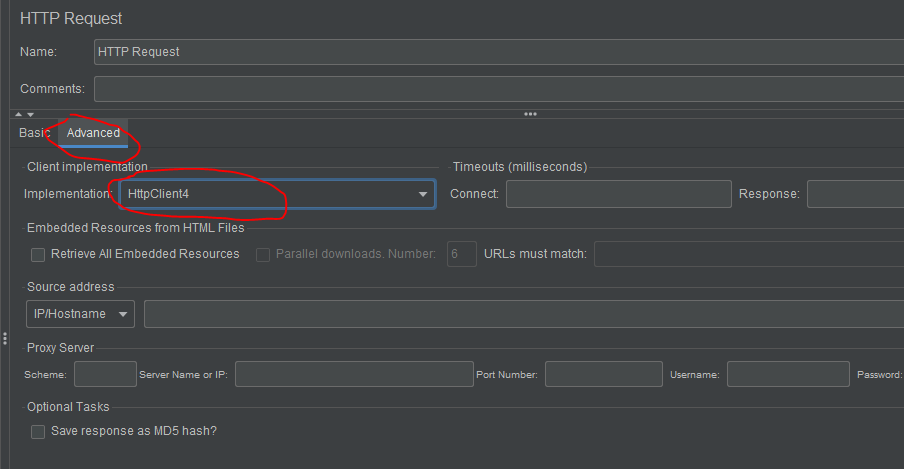
Task: Toggle the Parallel downloads checkbox
Action: pos(263,254)
